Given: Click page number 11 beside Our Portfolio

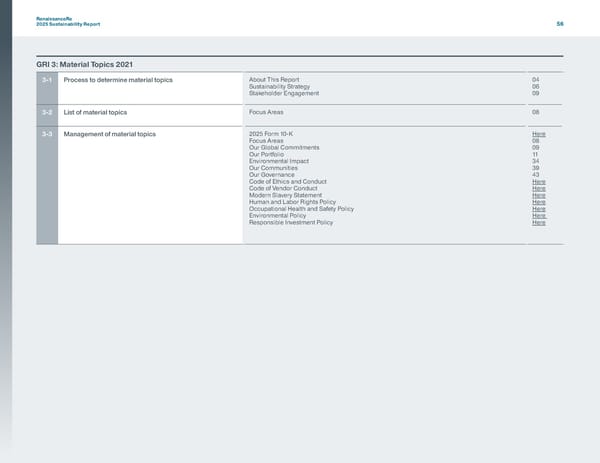Looking at the screenshot, I should tap(535, 155).
